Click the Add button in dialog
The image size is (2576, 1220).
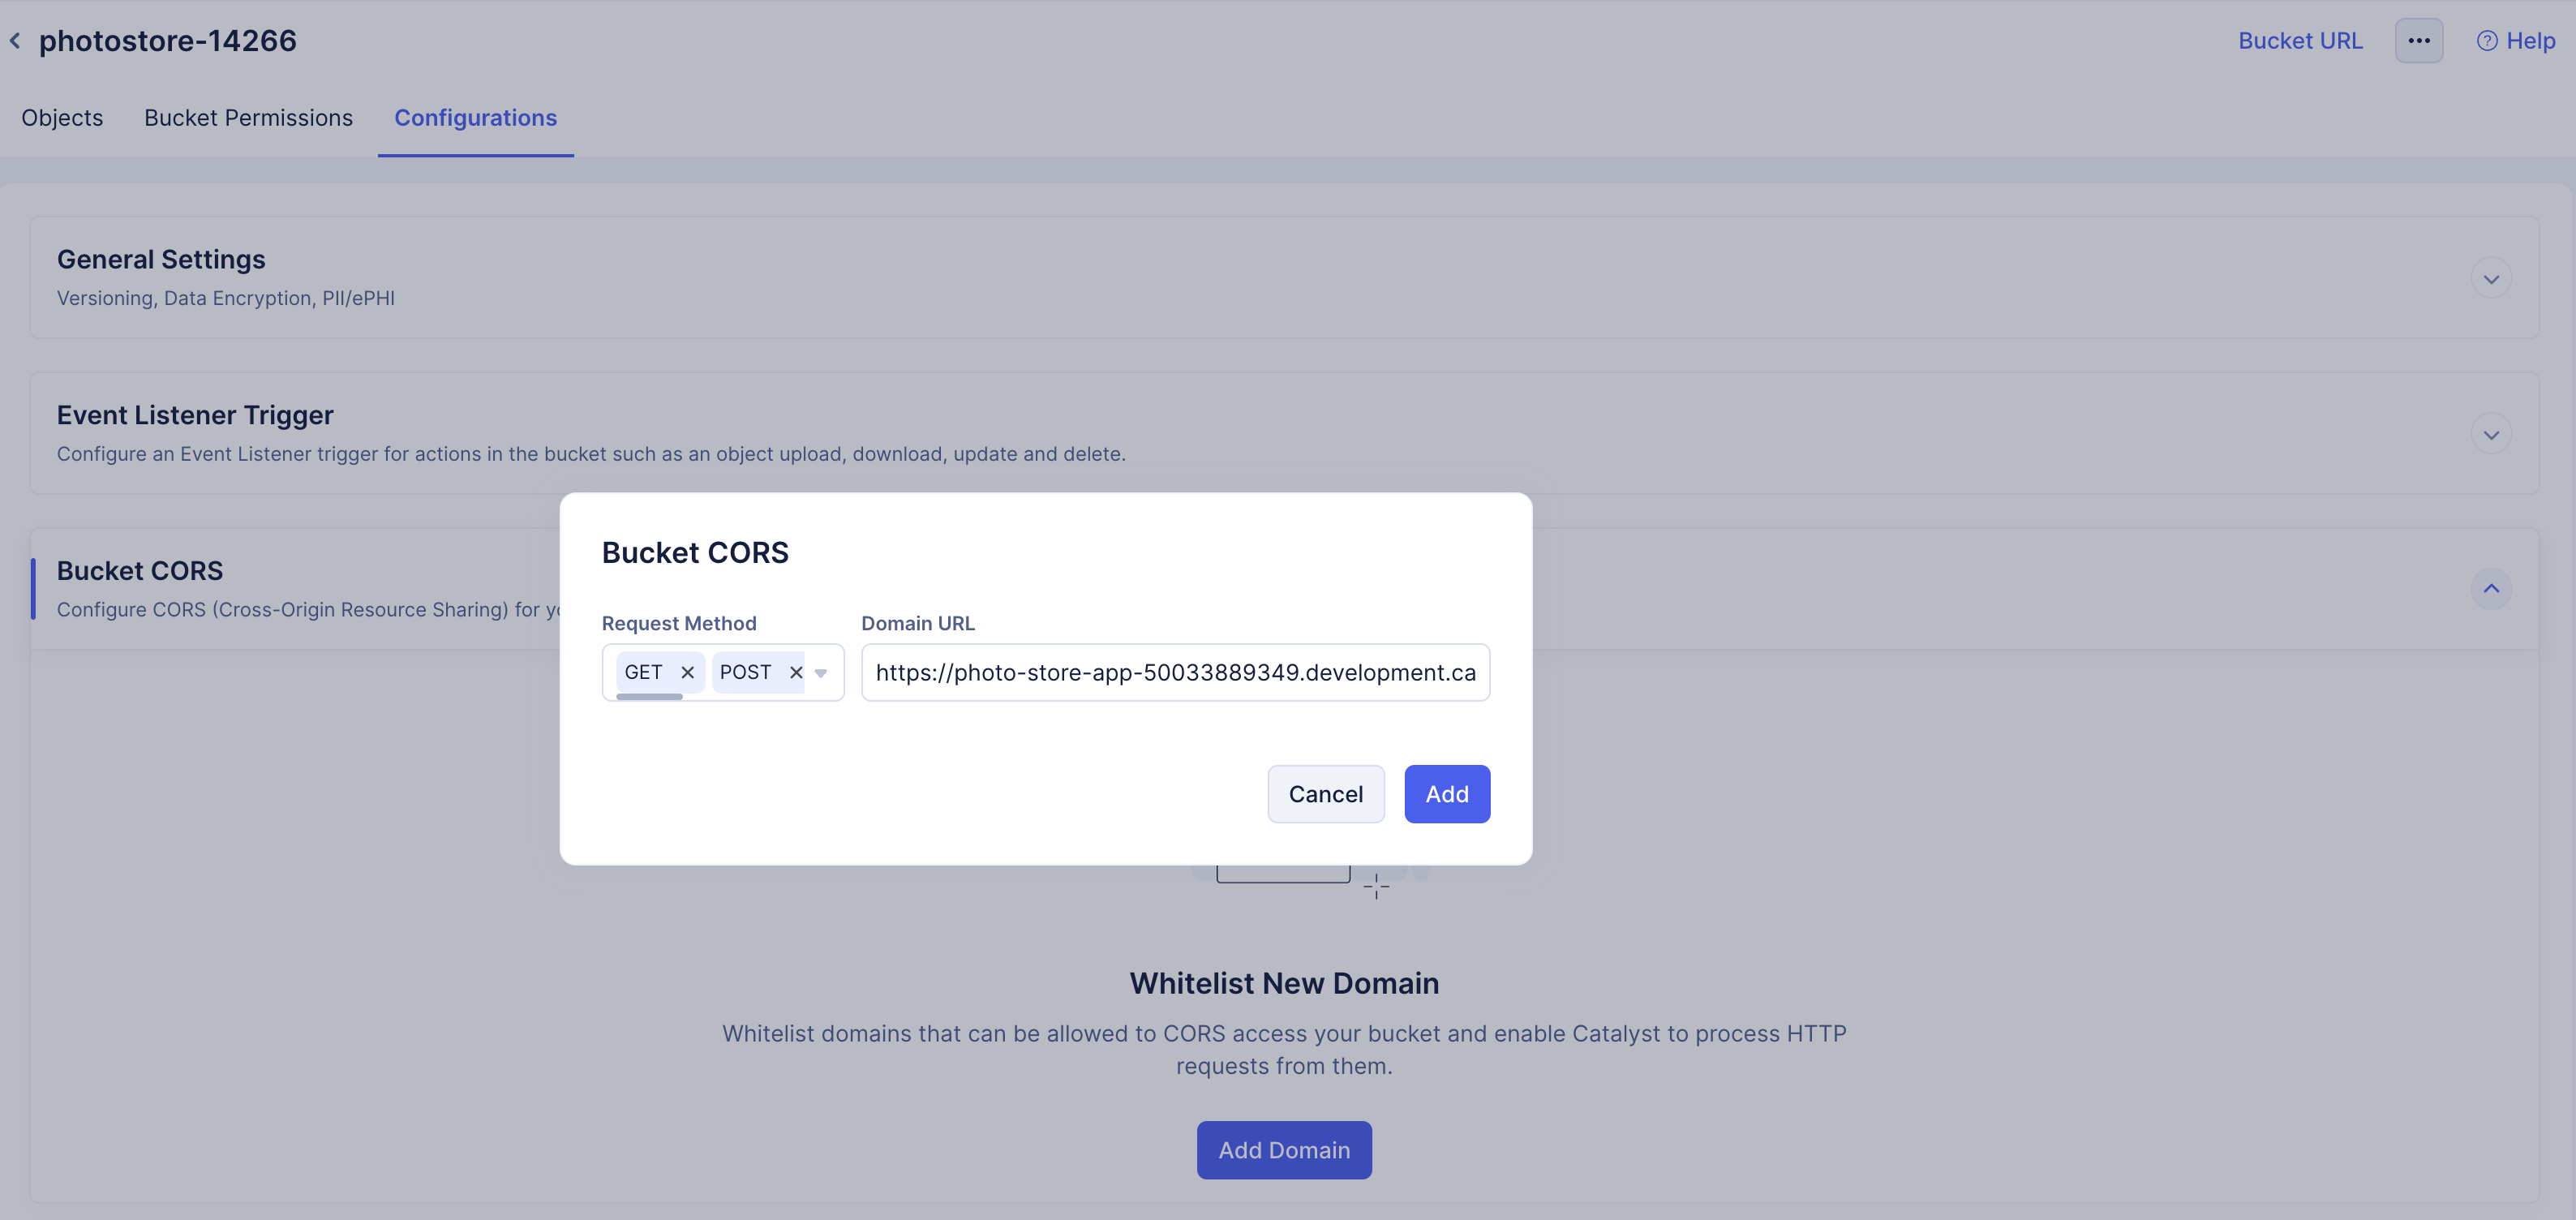pyautogui.click(x=1446, y=794)
